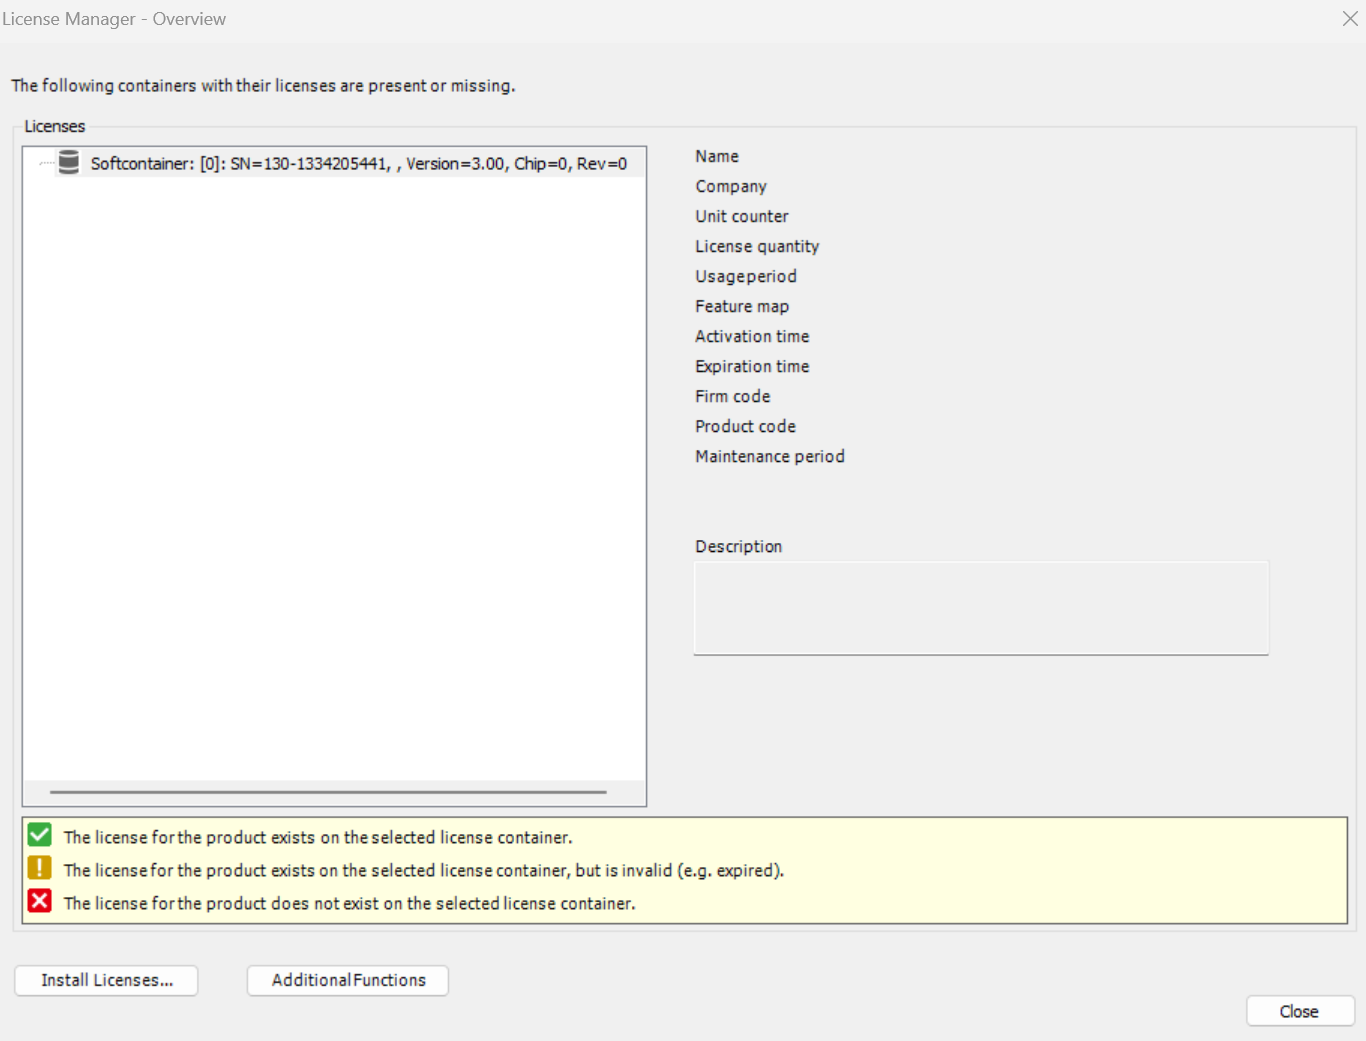Open Additional Functions

point(348,980)
